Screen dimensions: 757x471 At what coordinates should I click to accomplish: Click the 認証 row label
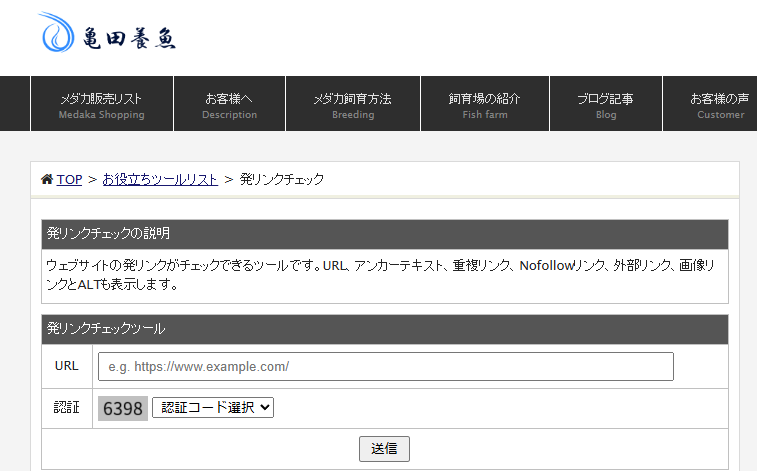(x=66, y=408)
